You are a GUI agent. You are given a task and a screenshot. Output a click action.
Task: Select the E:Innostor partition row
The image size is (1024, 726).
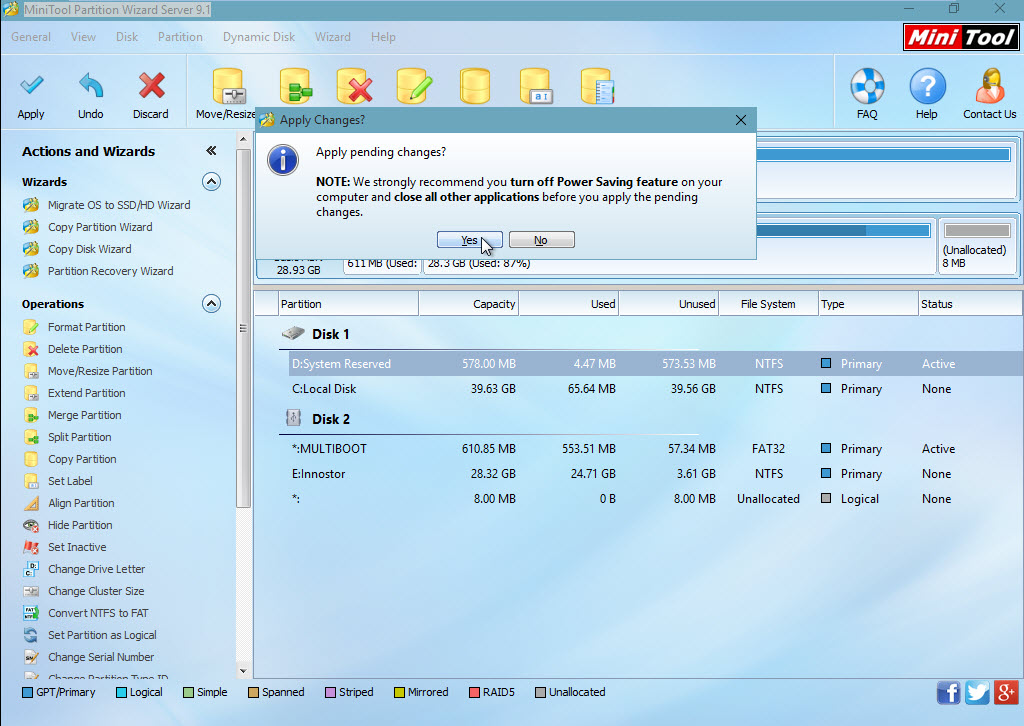pyautogui.click(x=655, y=474)
